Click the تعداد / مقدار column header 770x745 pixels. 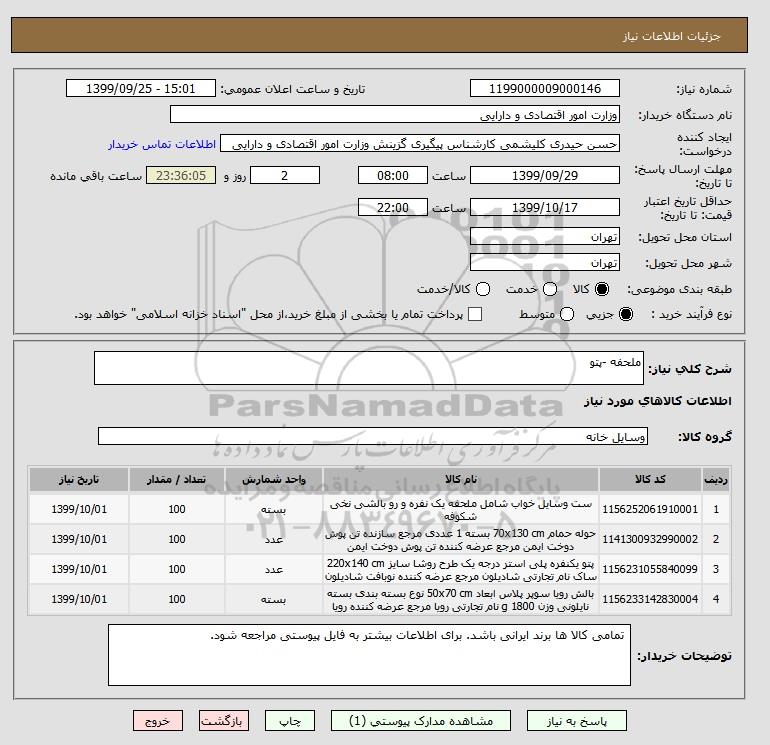[x=177, y=479]
